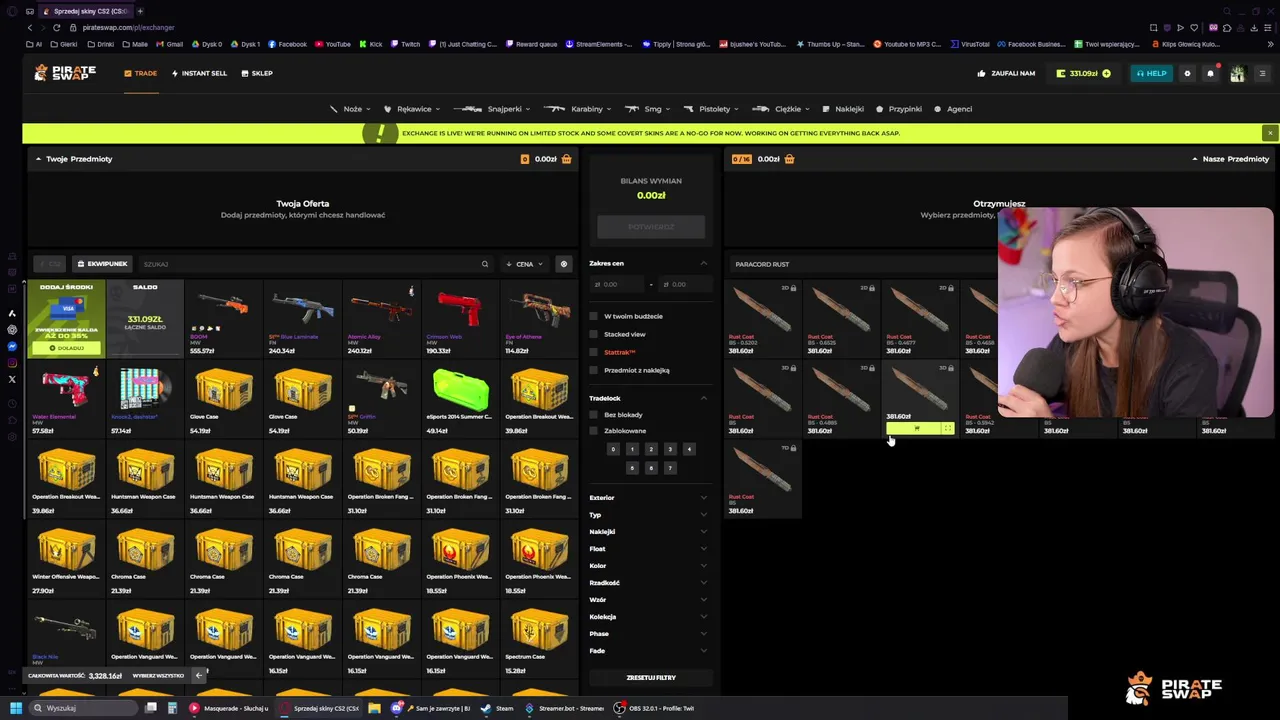
Task: Close the yellow announcement banner
Action: tap(1270, 133)
